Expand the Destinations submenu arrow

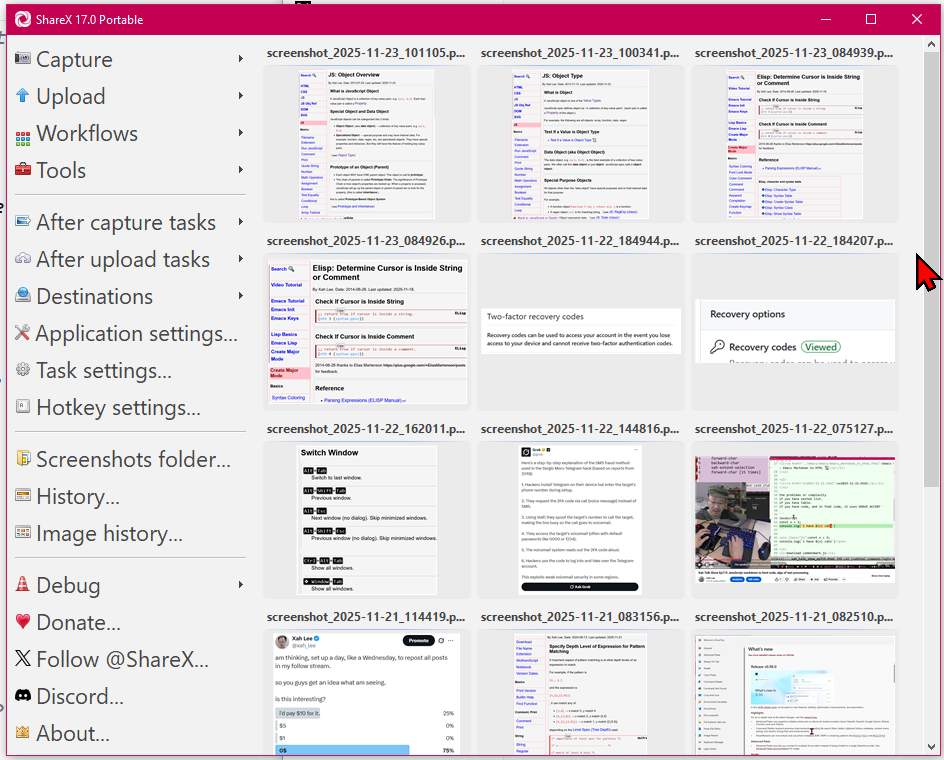241,297
